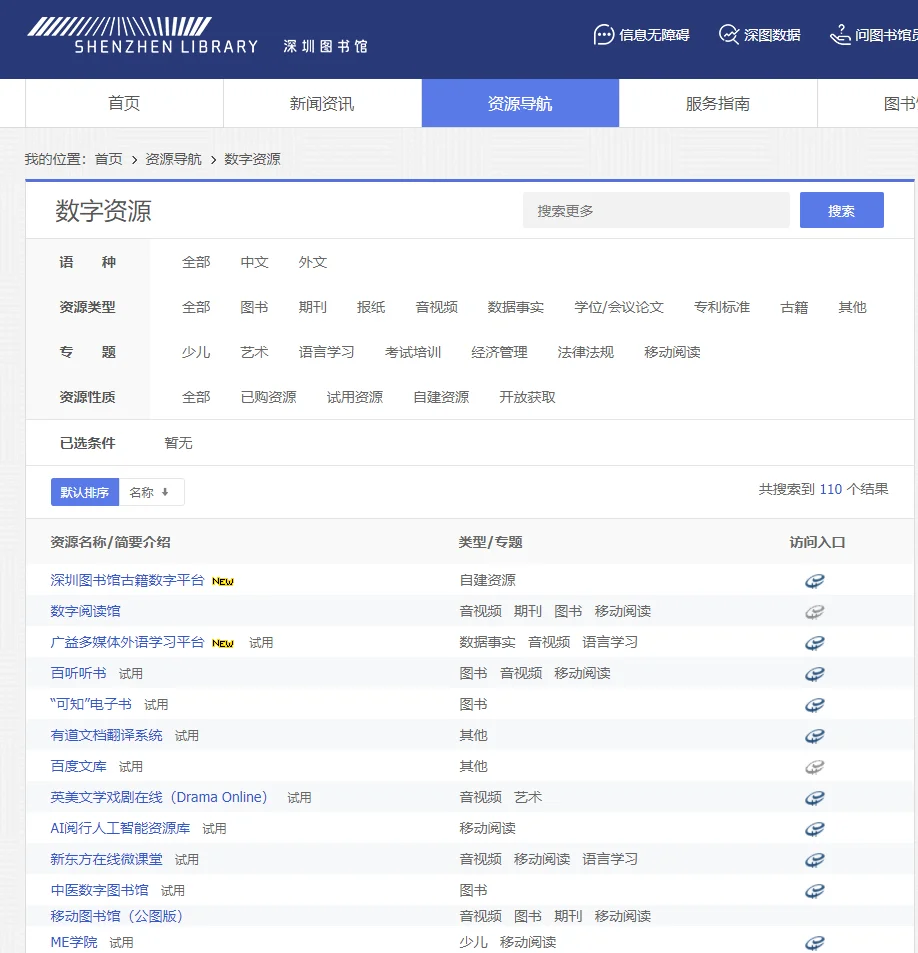Screen dimensions: 918x953
Task: Filter resource type by 期刊
Action: pos(312,307)
